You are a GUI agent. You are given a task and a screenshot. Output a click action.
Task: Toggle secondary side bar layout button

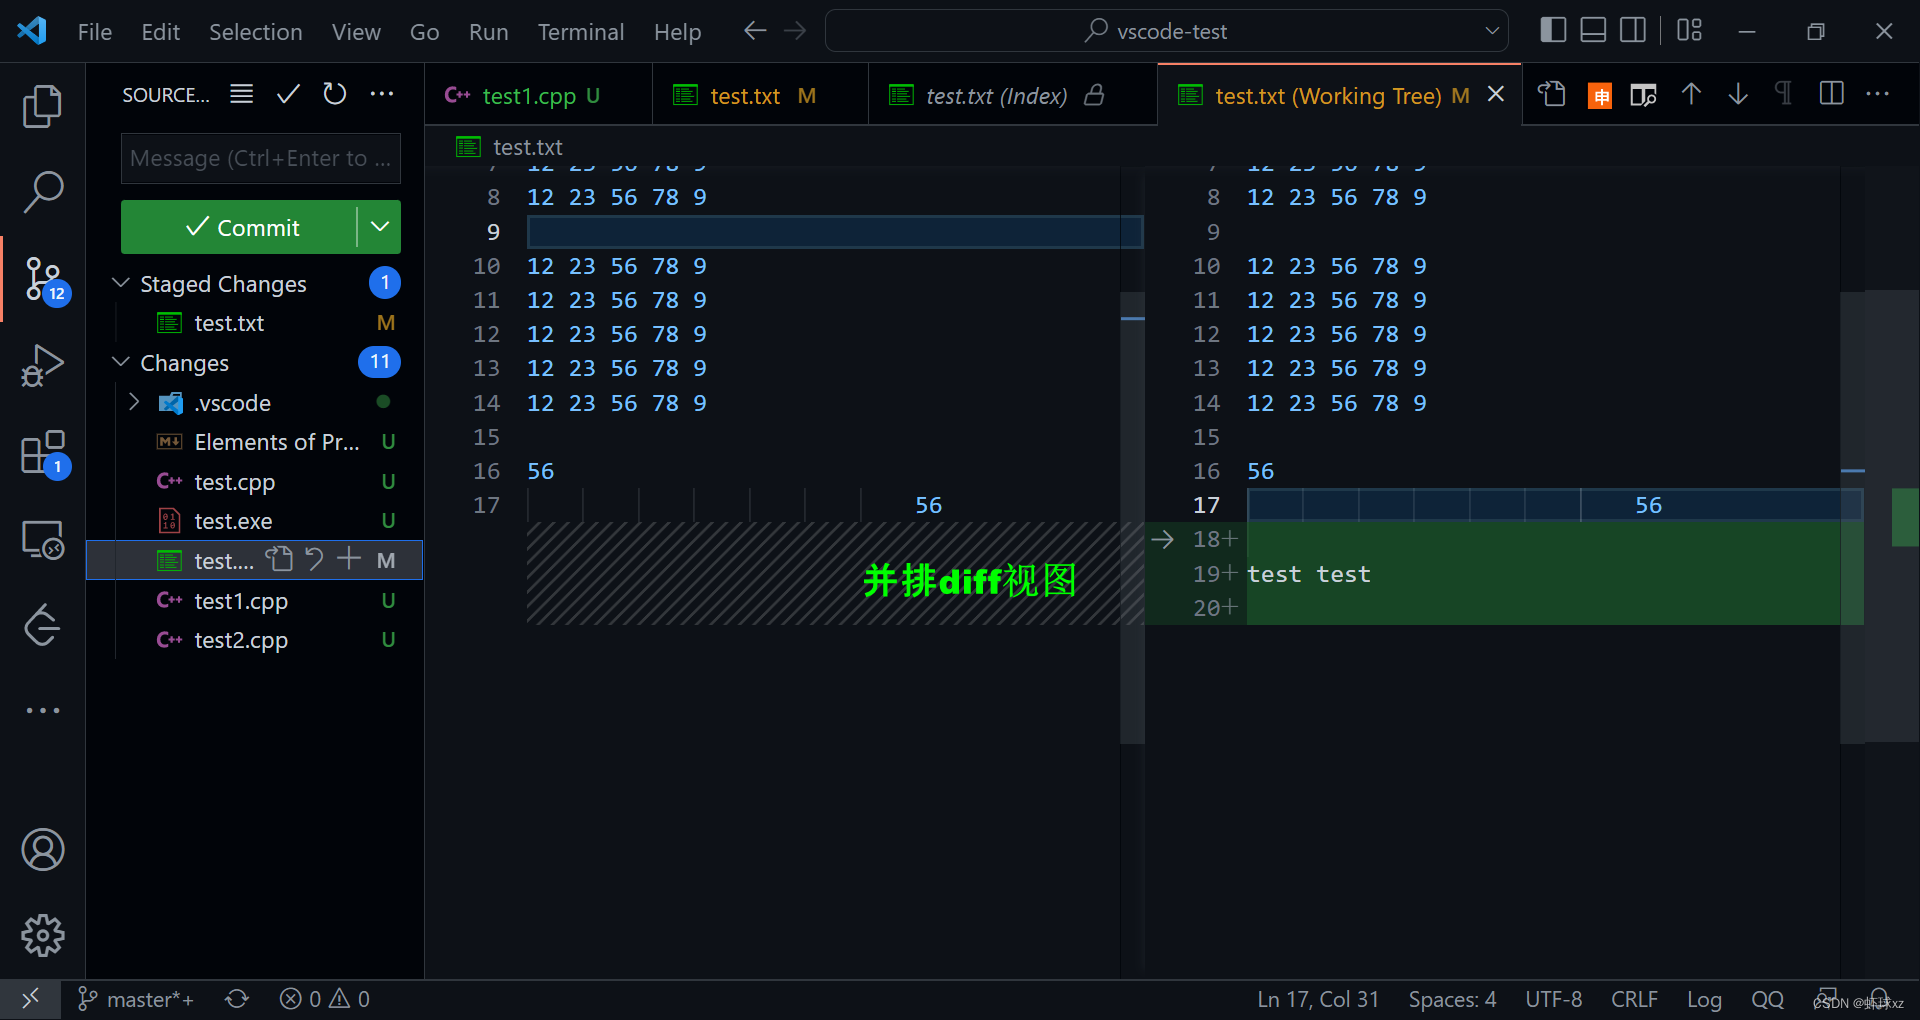(x=1633, y=31)
